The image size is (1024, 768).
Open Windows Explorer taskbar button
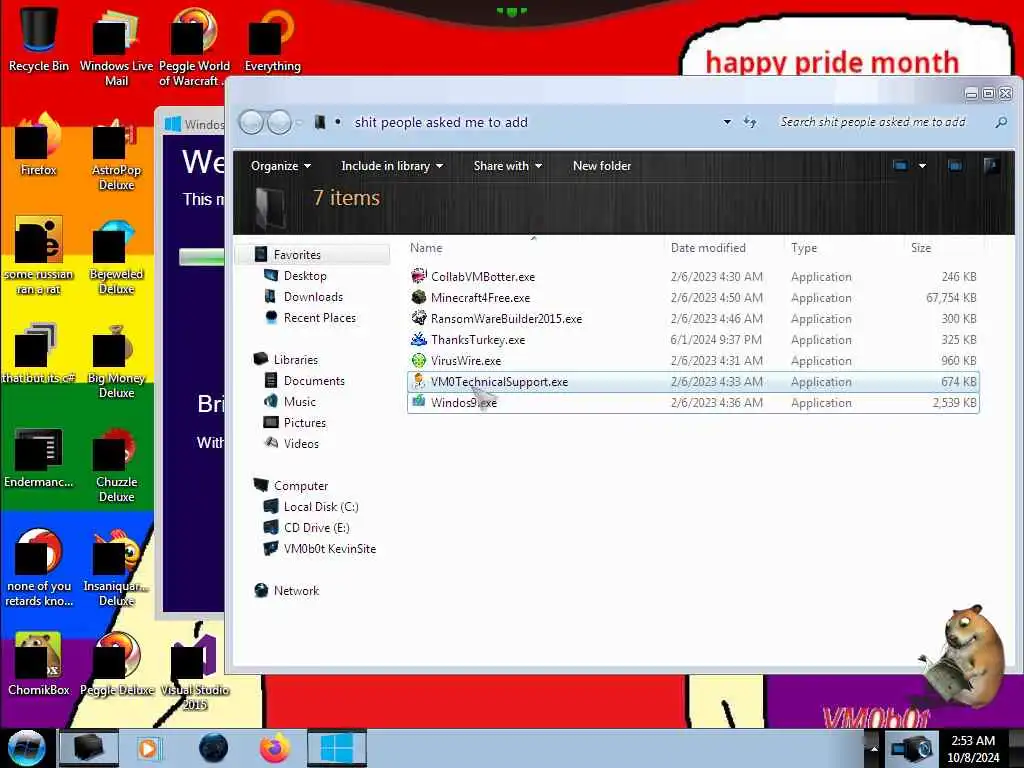pos(89,748)
